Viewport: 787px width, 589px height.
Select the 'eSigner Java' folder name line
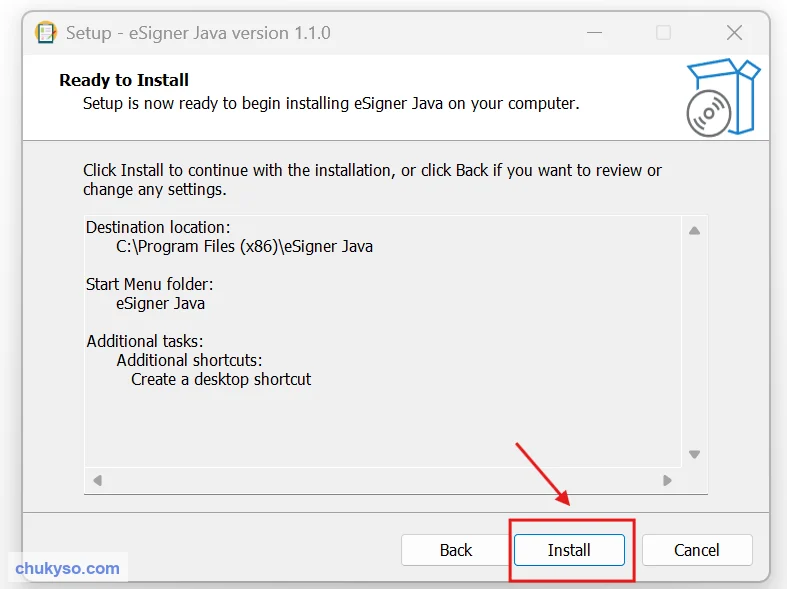tap(160, 304)
